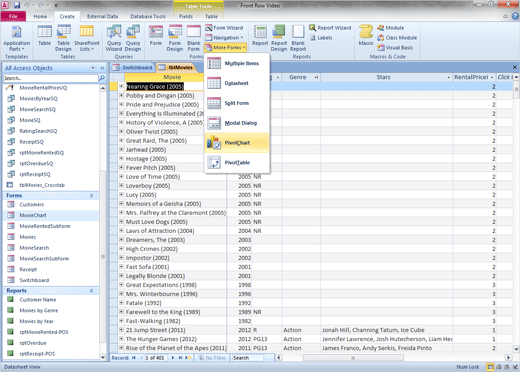This screenshot has width=520, height=372.
Task: Open Report Design view
Action: [x=279, y=38]
